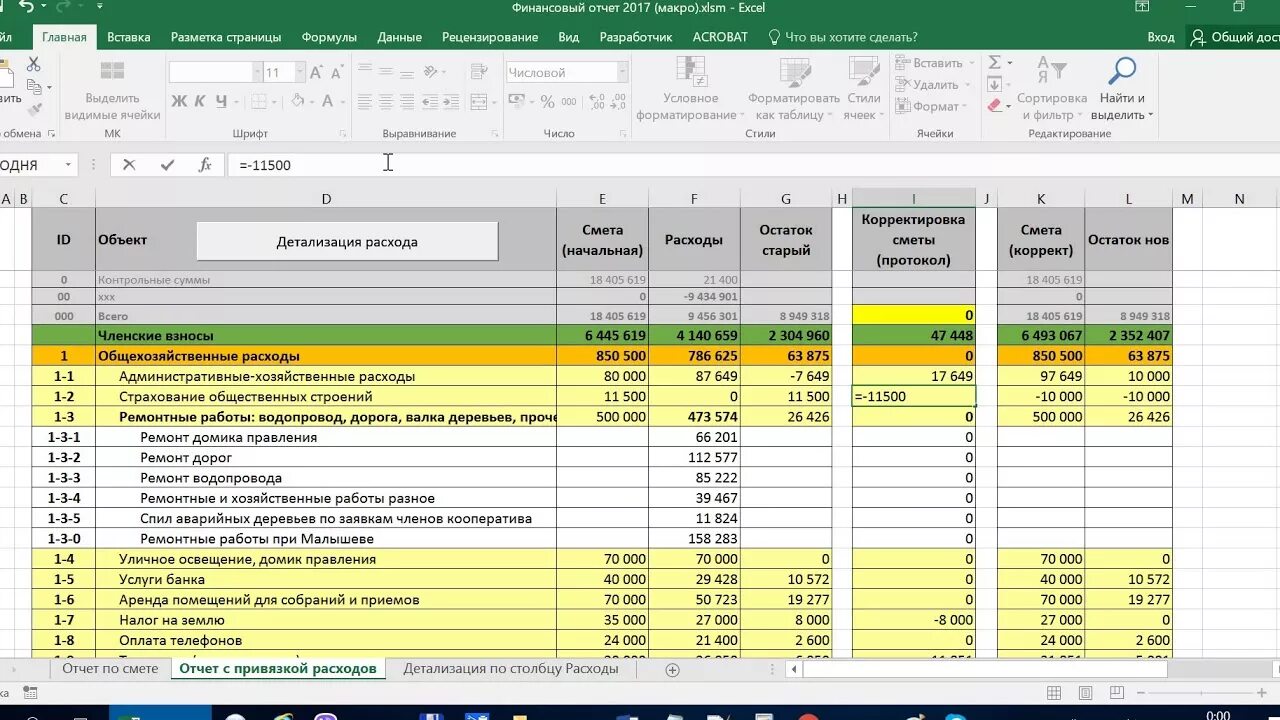The width and height of the screenshot is (1280, 720).
Task: Open the 'Разработчик' ribbon tab
Action: pos(636,37)
